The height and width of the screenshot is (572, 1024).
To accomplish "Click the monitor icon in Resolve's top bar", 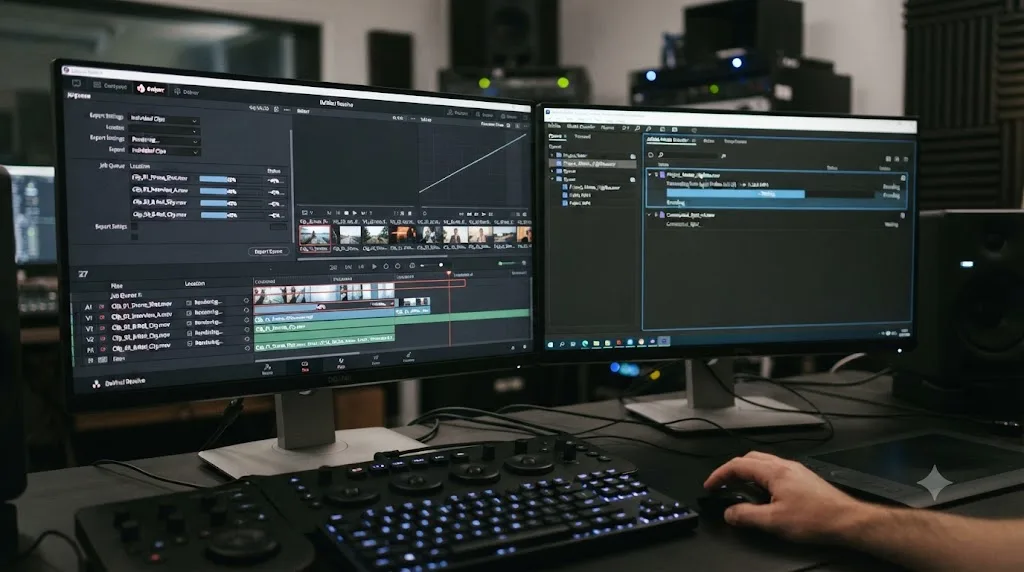I will (x=76, y=83).
